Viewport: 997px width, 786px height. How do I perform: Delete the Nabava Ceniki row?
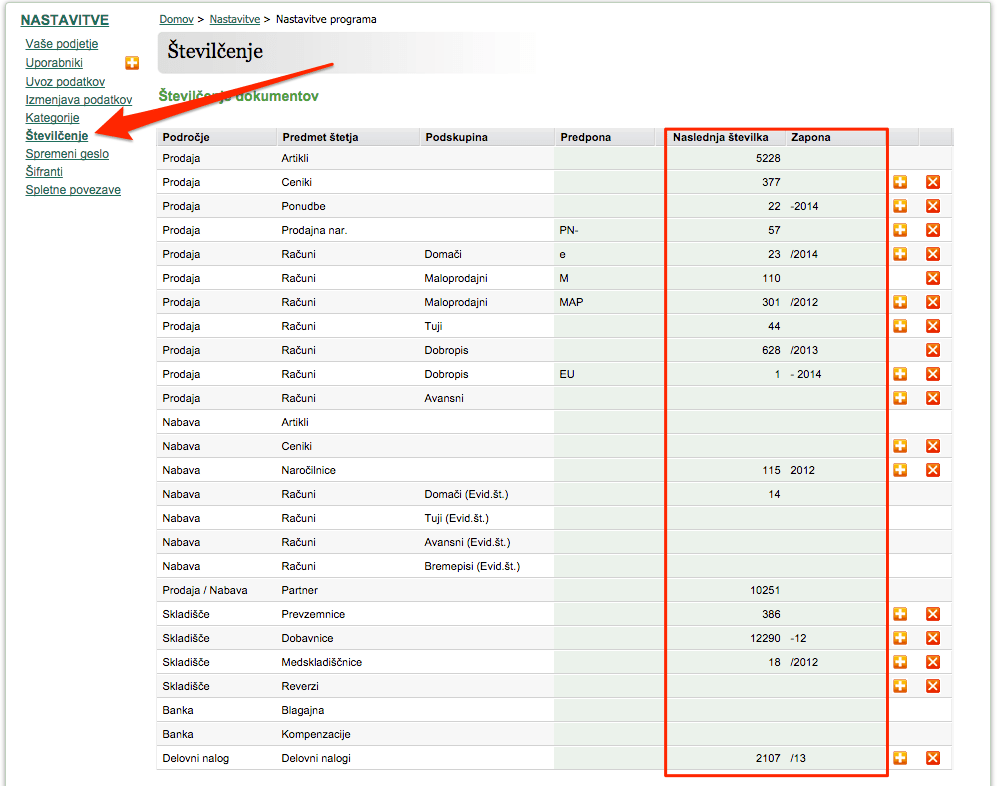(x=933, y=446)
